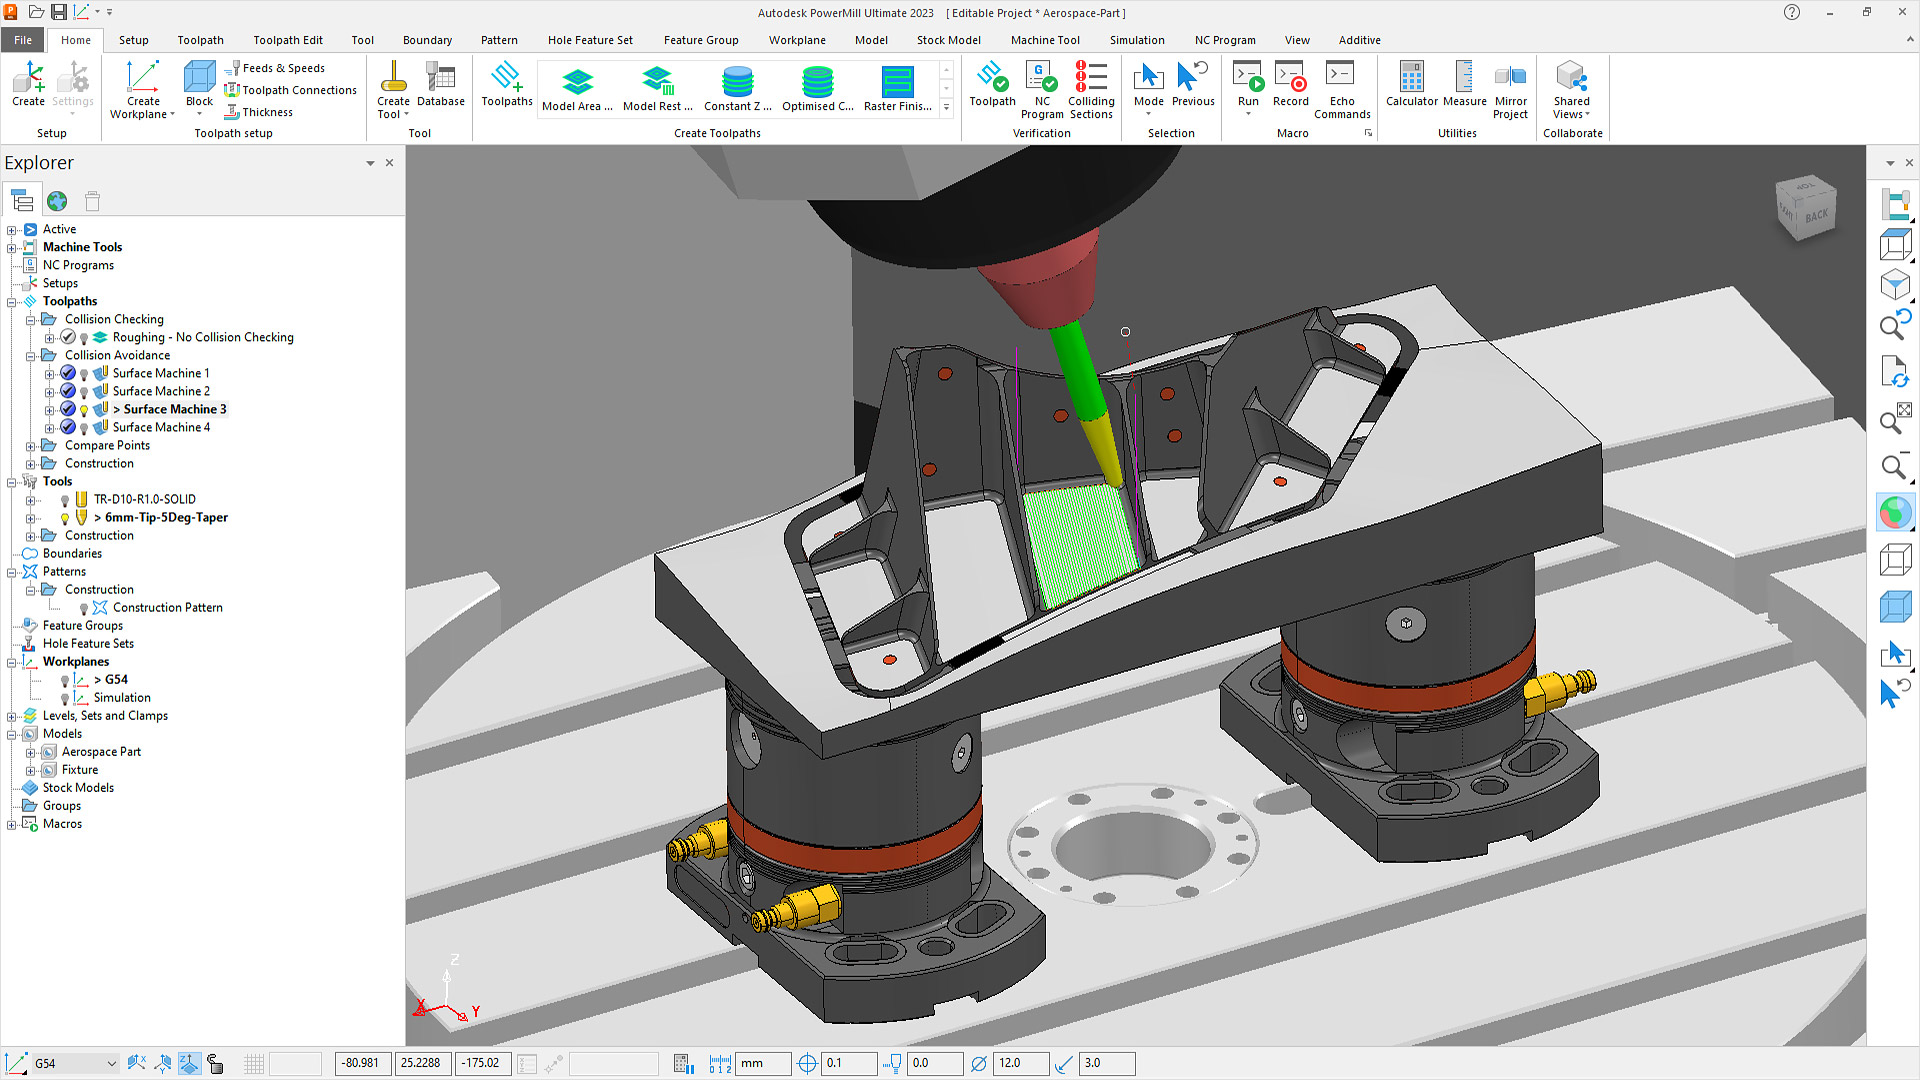Click the Previous button in Selection group
Screen dimensions: 1920x1080
point(1192,82)
